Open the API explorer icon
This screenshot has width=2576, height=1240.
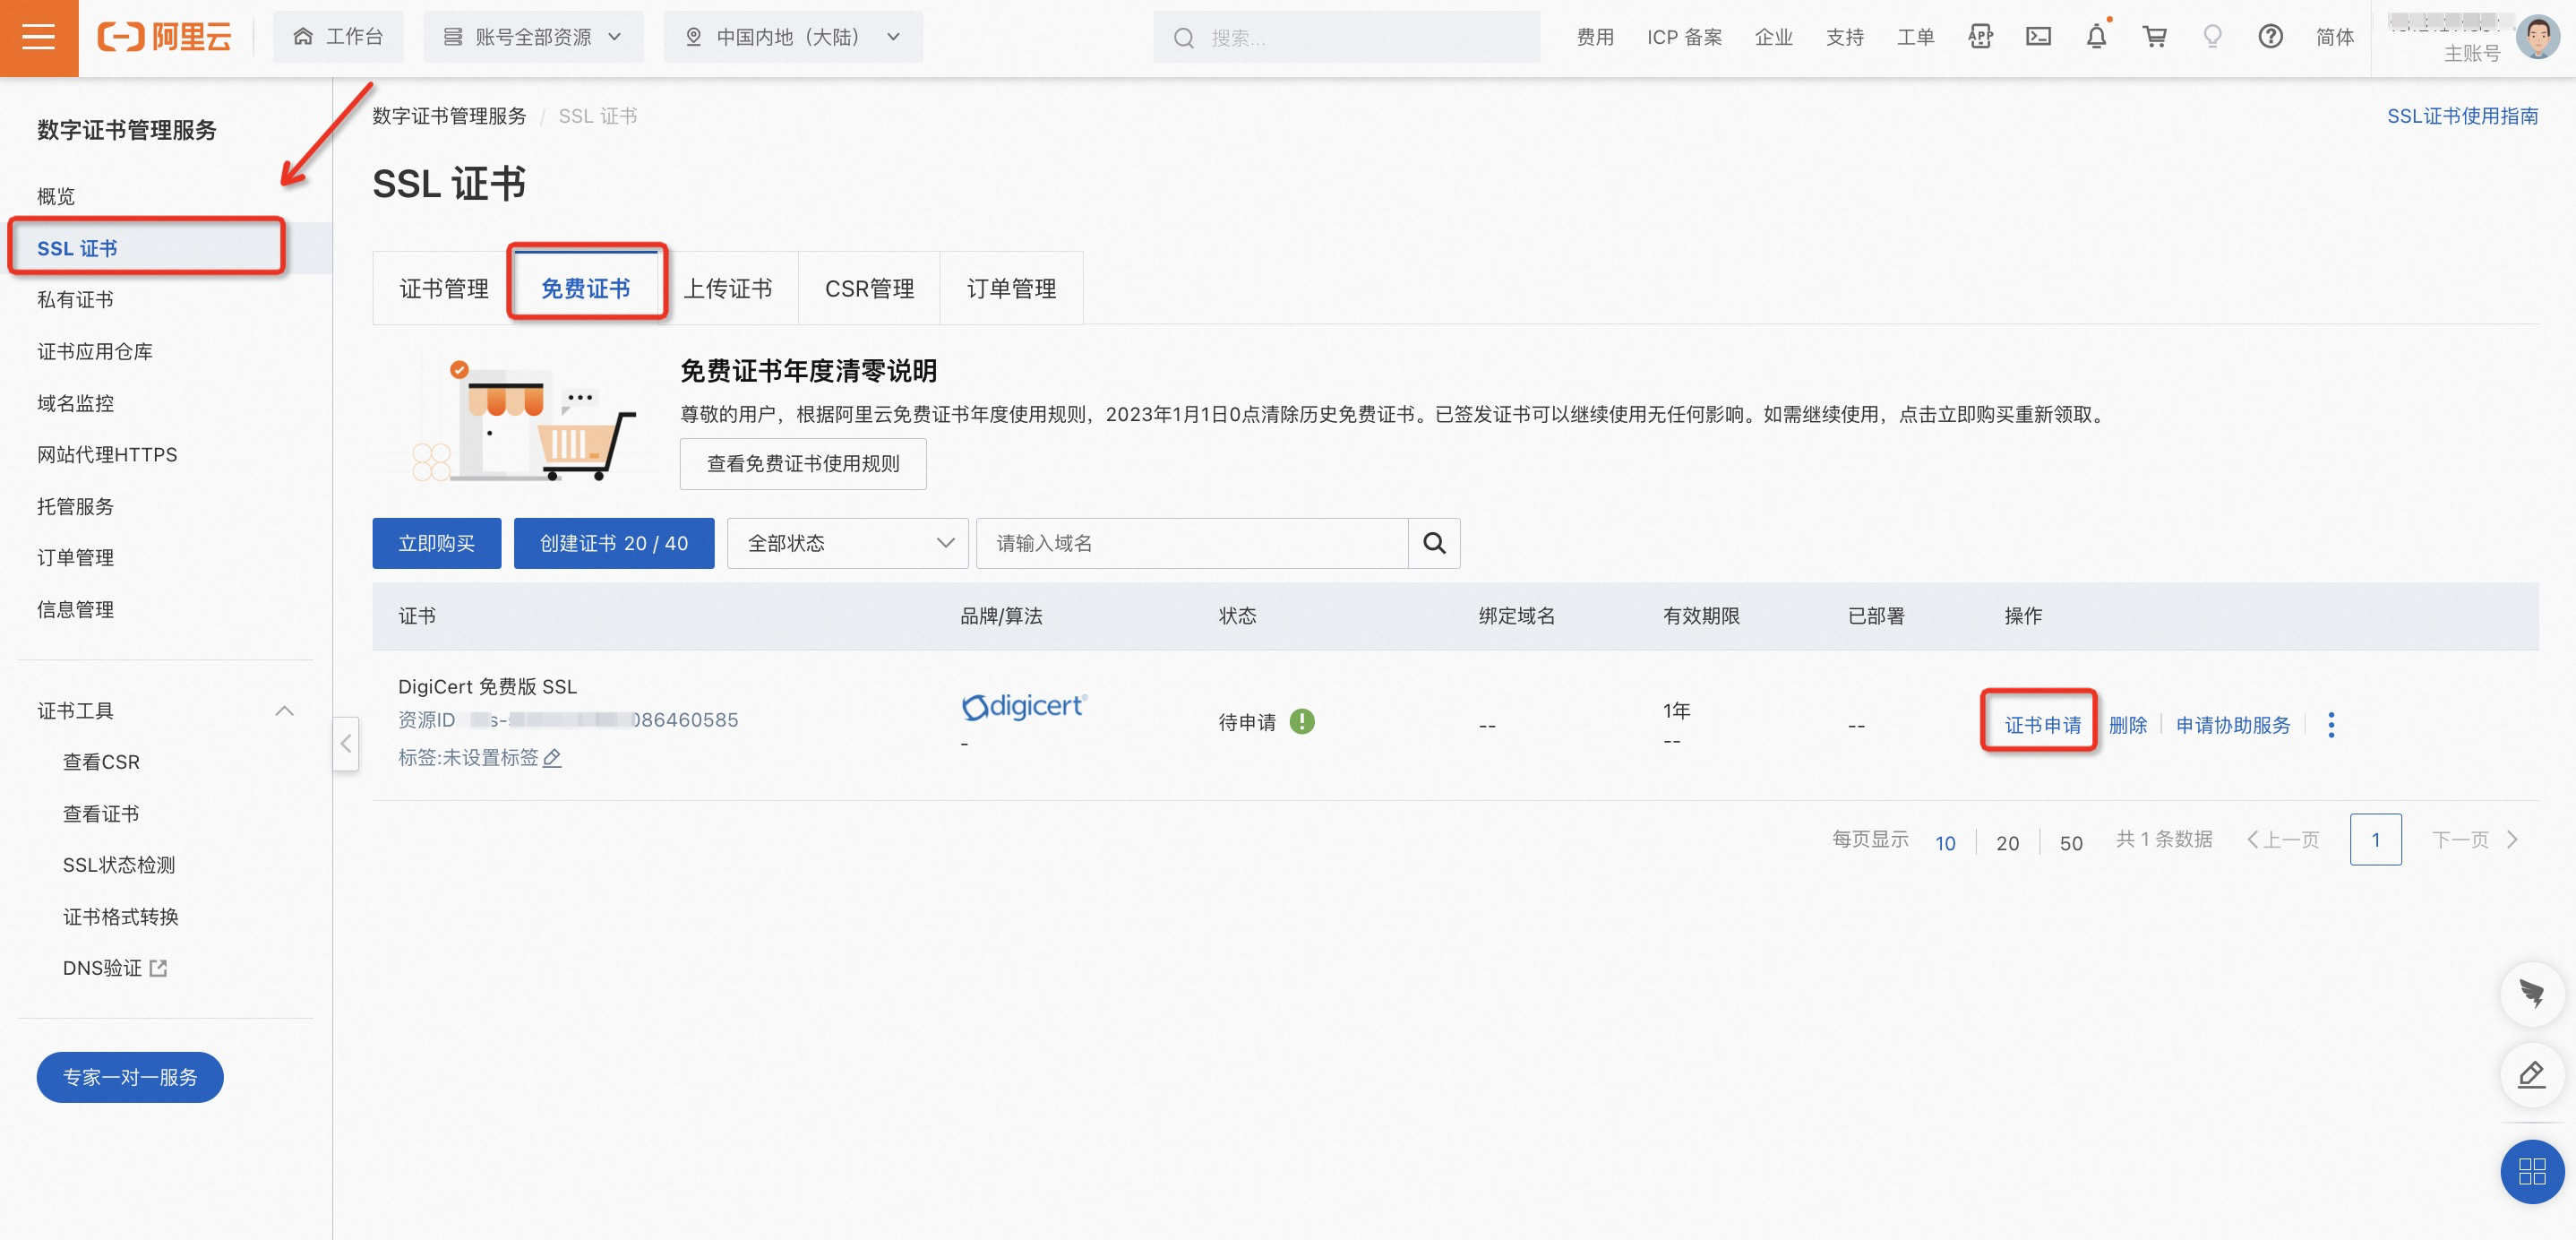click(x=1980, y=37)
